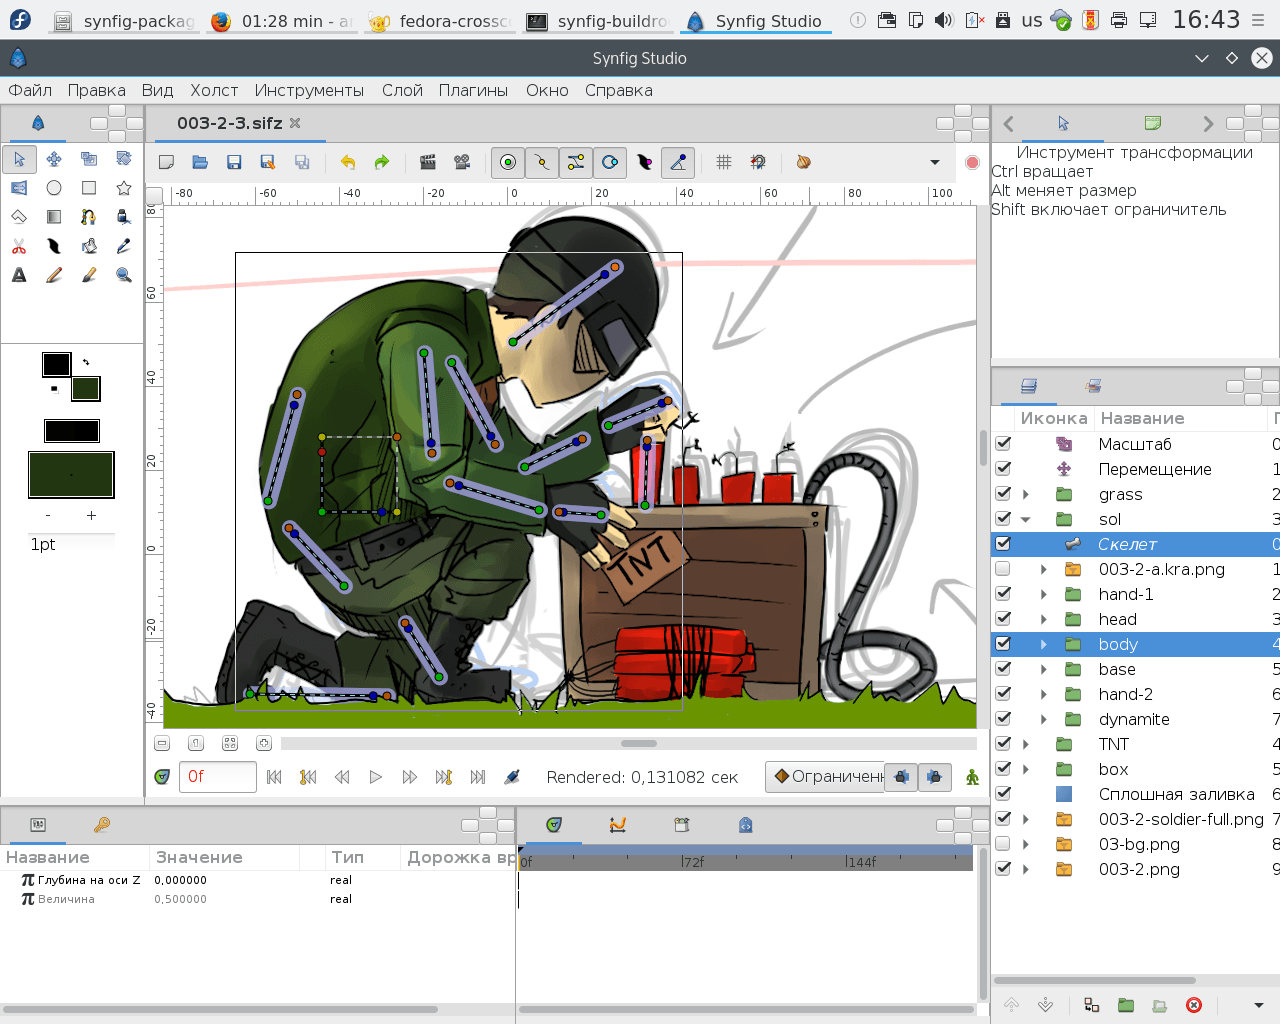The height and width of the screenshot is (1024, 1280).
Task: Open the render clapperboard icon
Action: (x=428, y=162)
